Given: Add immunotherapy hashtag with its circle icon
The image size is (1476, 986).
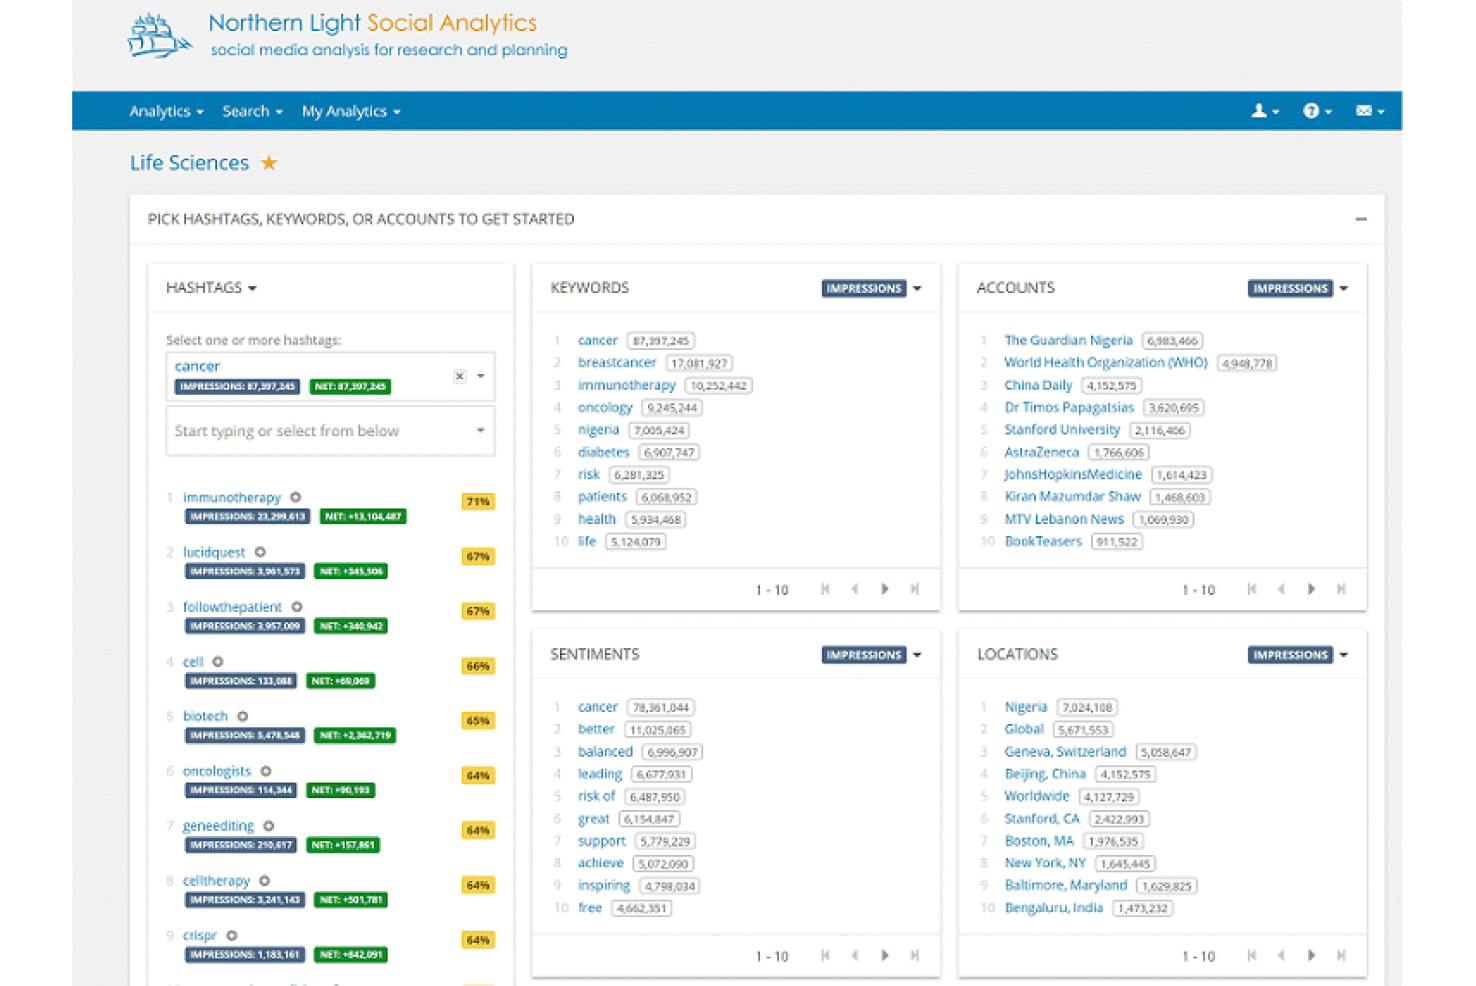Looking at the screenshot, I should [x=296, y=497].
